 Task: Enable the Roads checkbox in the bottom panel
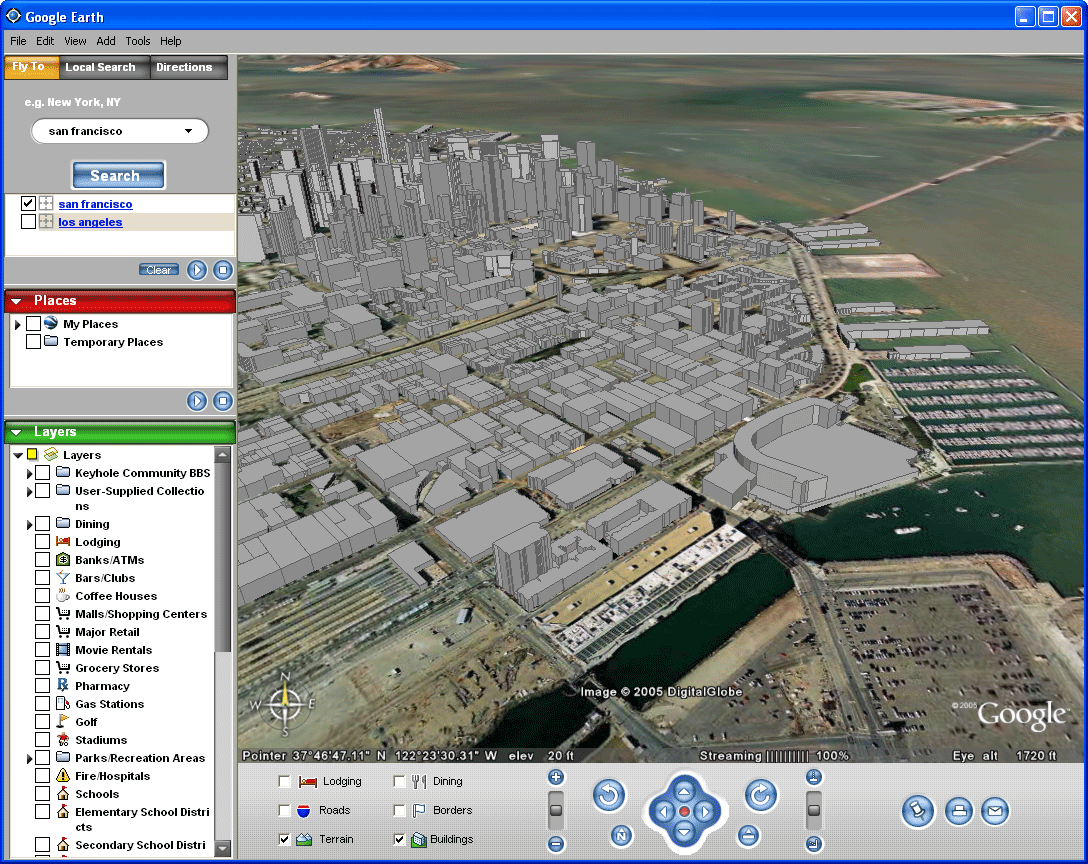pyautogui.click(x=285, y=811)
